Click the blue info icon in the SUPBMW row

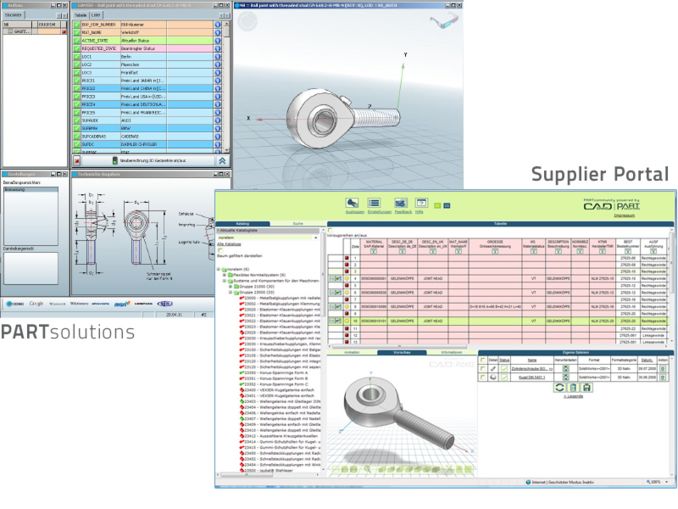pos(218,128)
